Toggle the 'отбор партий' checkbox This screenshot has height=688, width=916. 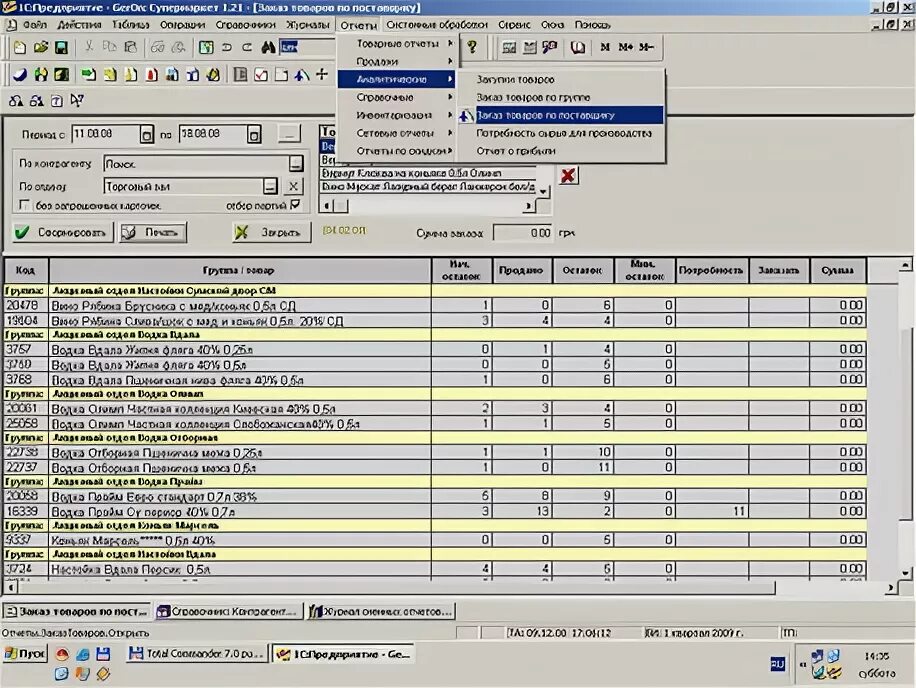coord(295,204)
